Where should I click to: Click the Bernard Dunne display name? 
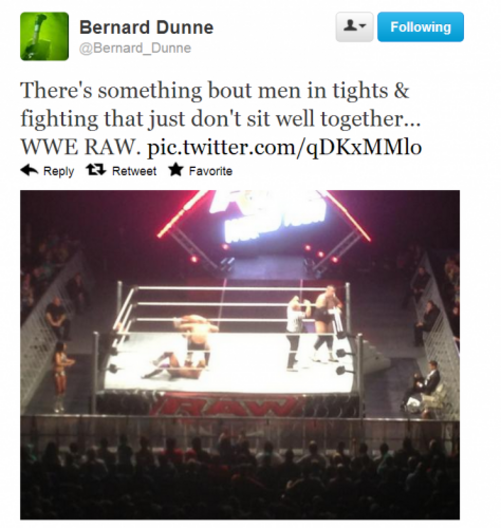[x=146, y=27]
